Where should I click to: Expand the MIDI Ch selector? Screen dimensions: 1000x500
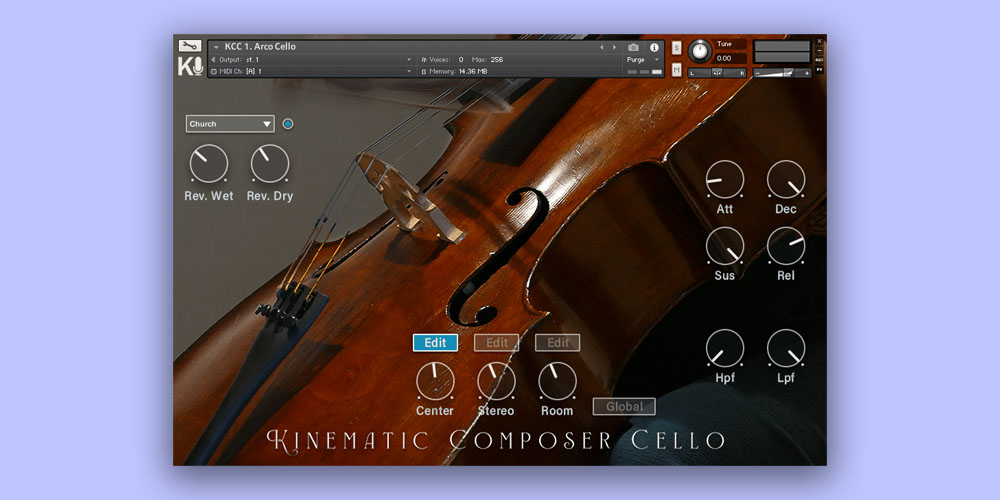point(310,71)
